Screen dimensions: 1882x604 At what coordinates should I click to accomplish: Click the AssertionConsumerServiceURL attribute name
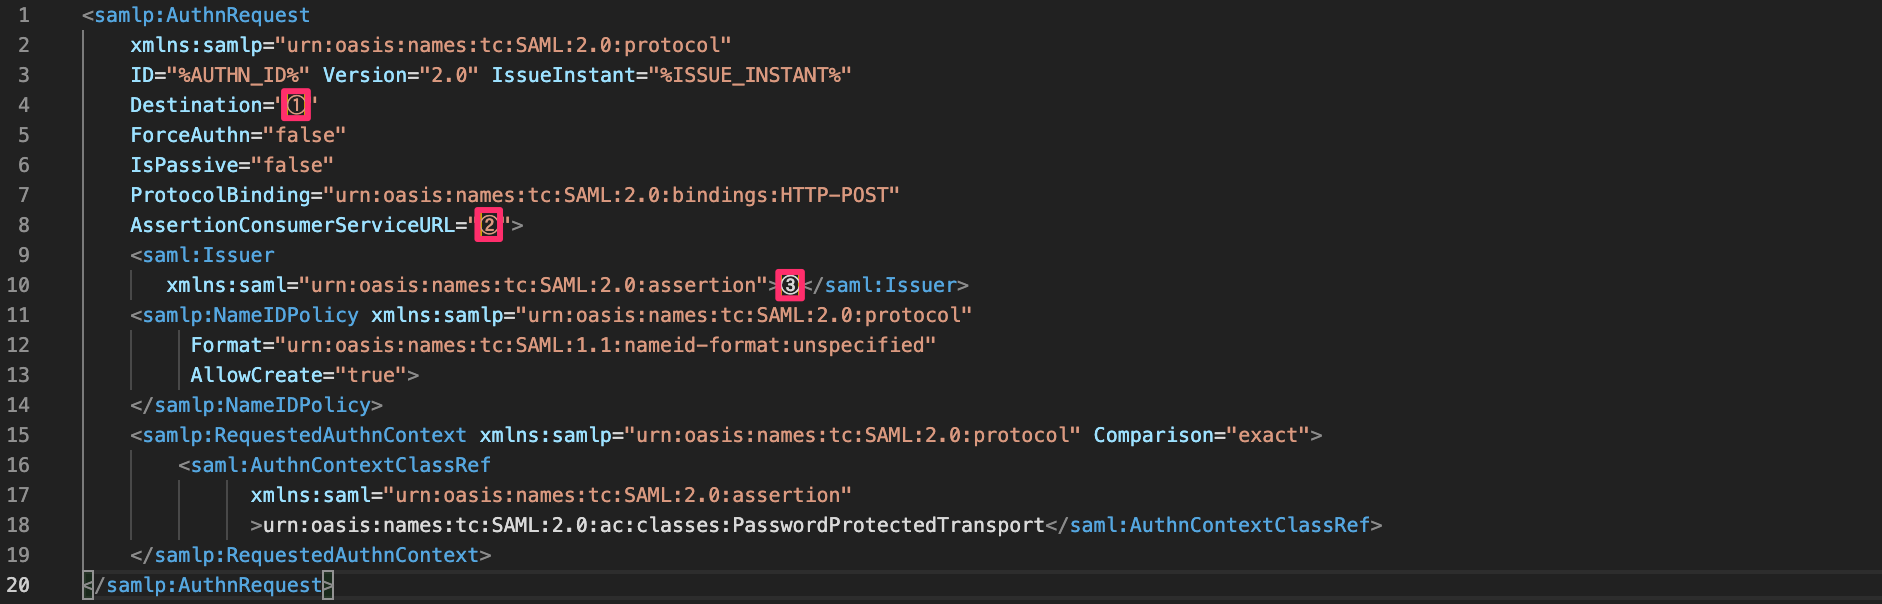[x=292, y=225]
